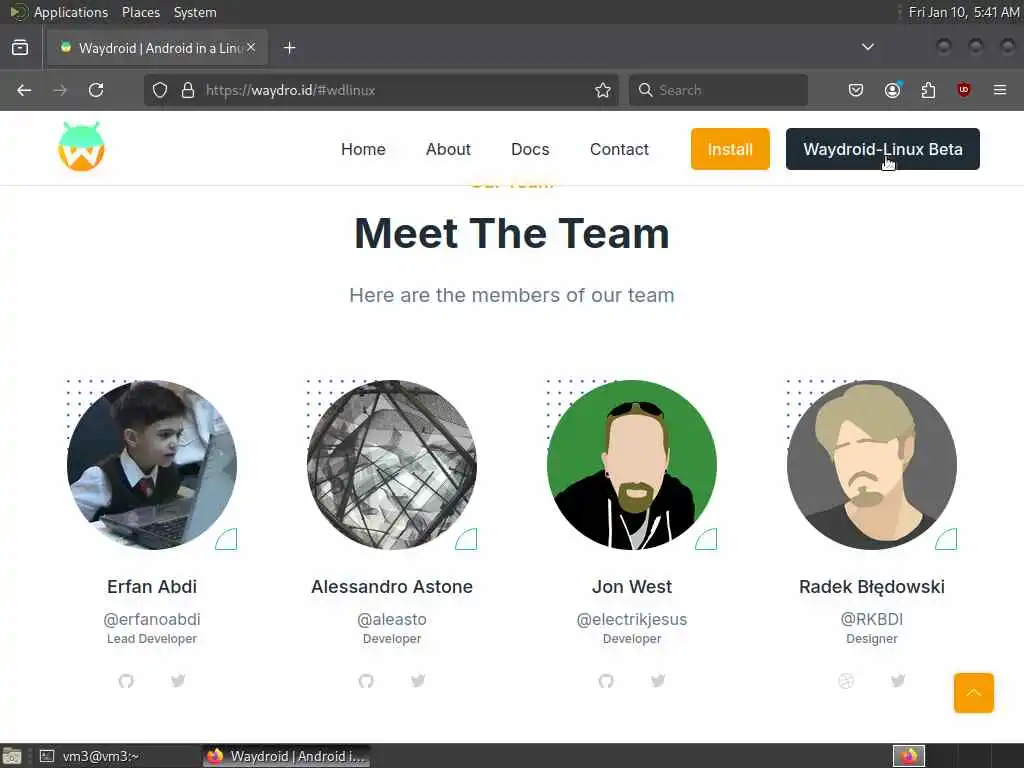The width and height of the screenshot is (1024, 768).
Task: Reload the page with the refresh icon
Action: tap(96, 90)
